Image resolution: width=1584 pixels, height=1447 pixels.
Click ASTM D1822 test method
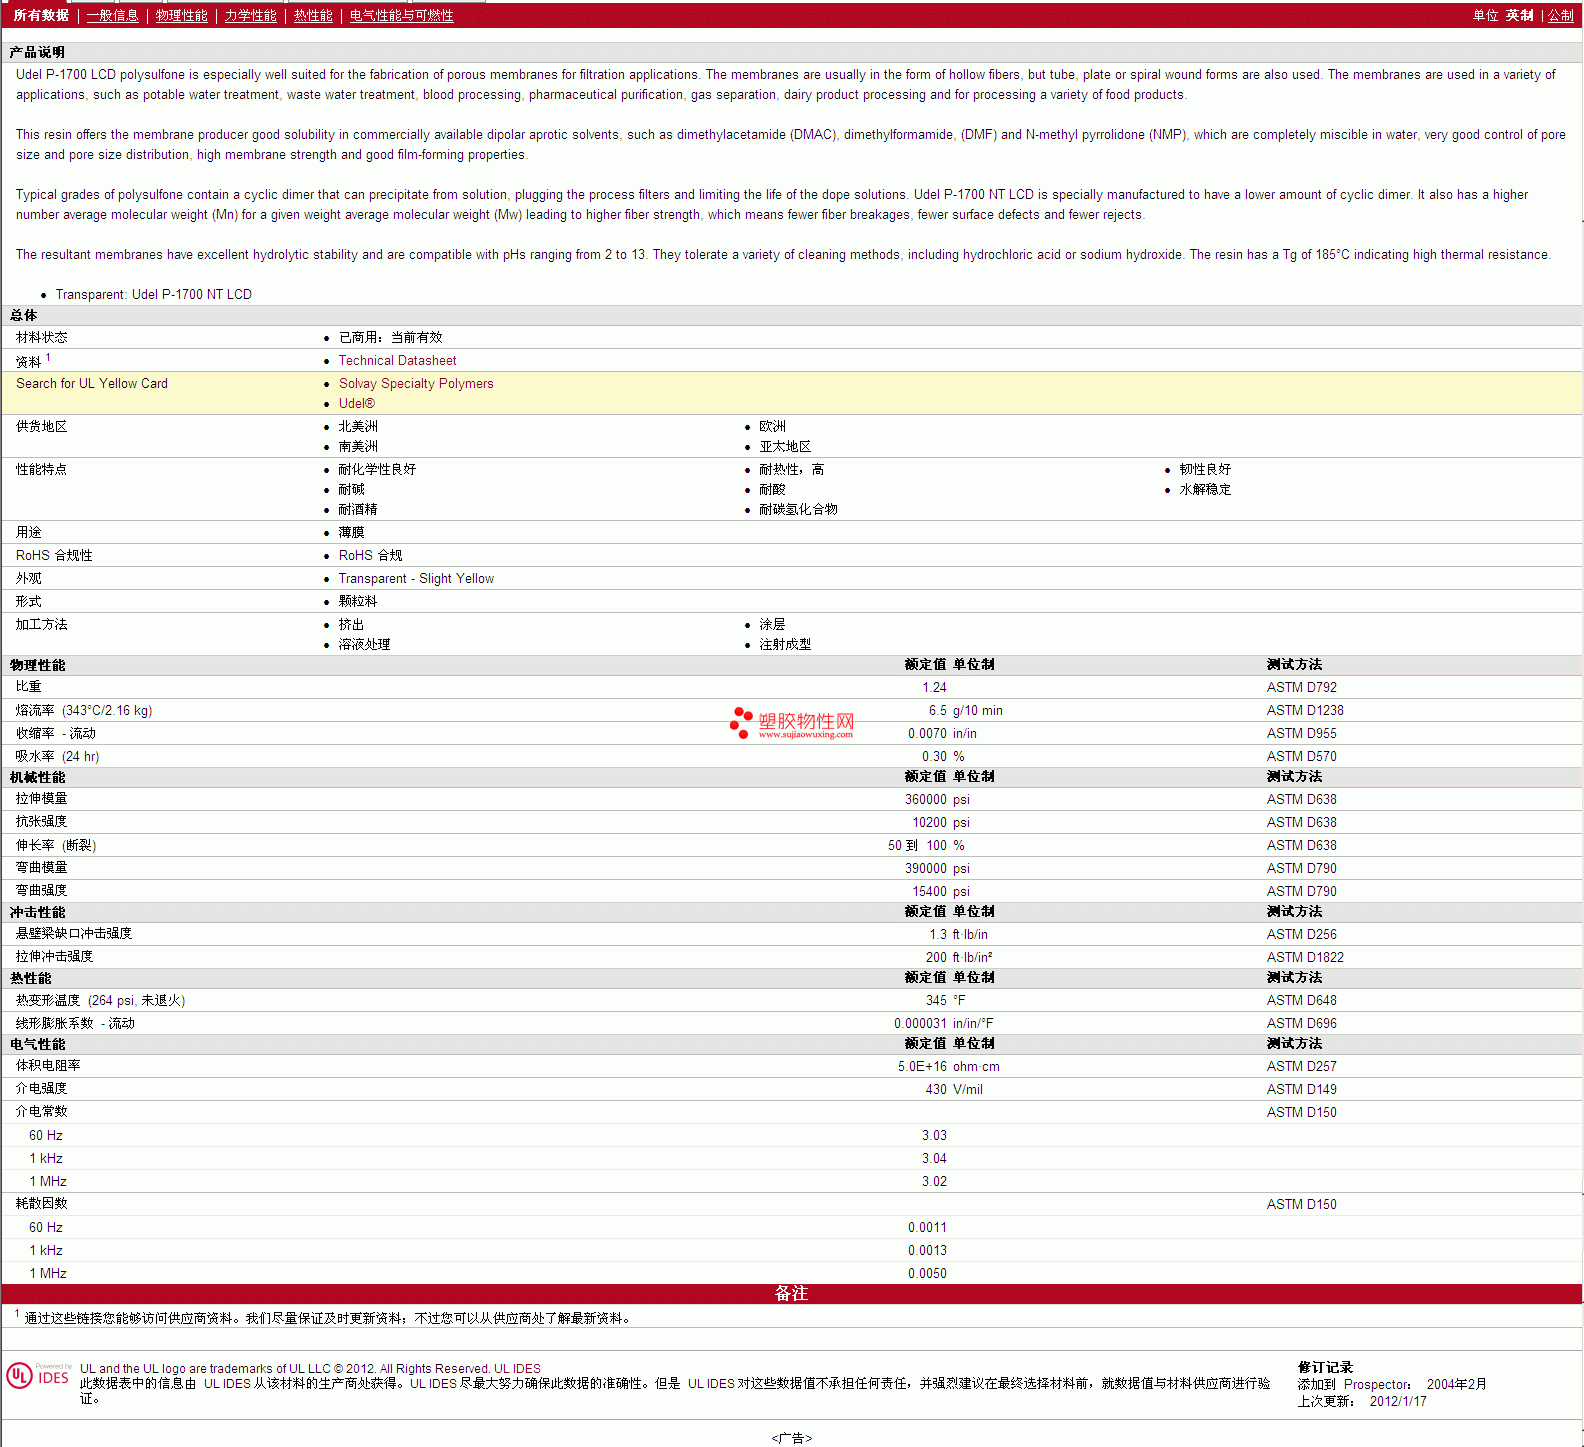tap(1305, 957)
